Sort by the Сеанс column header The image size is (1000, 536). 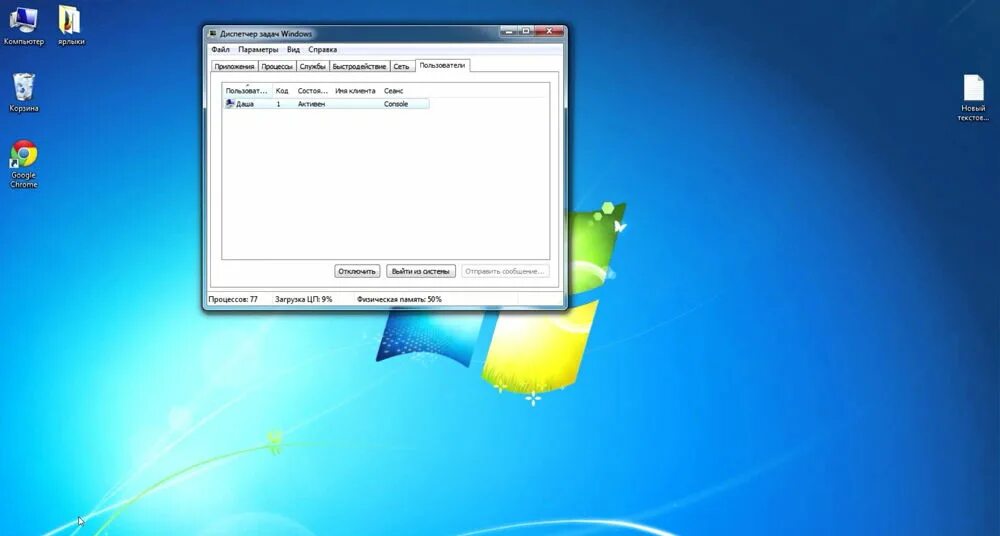pos(393,91)
